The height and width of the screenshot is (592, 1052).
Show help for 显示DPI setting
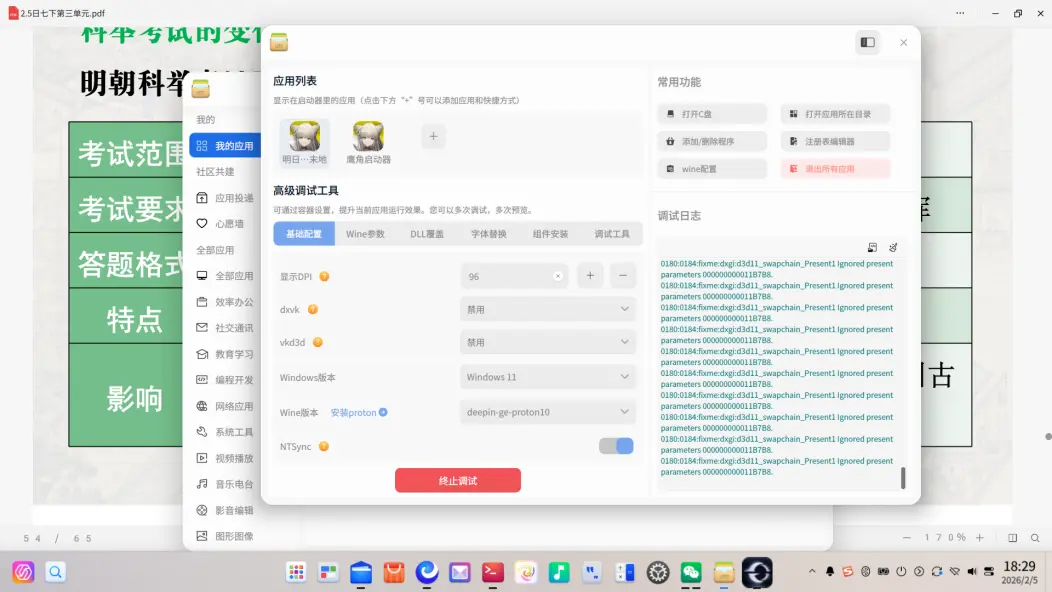pos(324,277)
